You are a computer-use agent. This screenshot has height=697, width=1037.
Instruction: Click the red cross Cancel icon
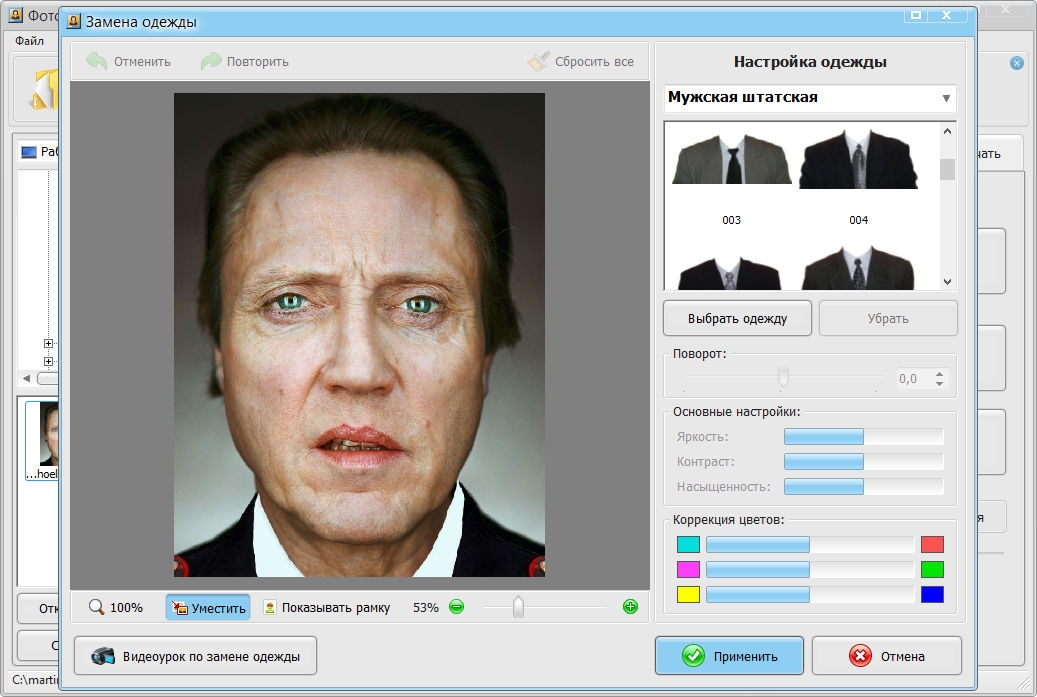point(860,656)
